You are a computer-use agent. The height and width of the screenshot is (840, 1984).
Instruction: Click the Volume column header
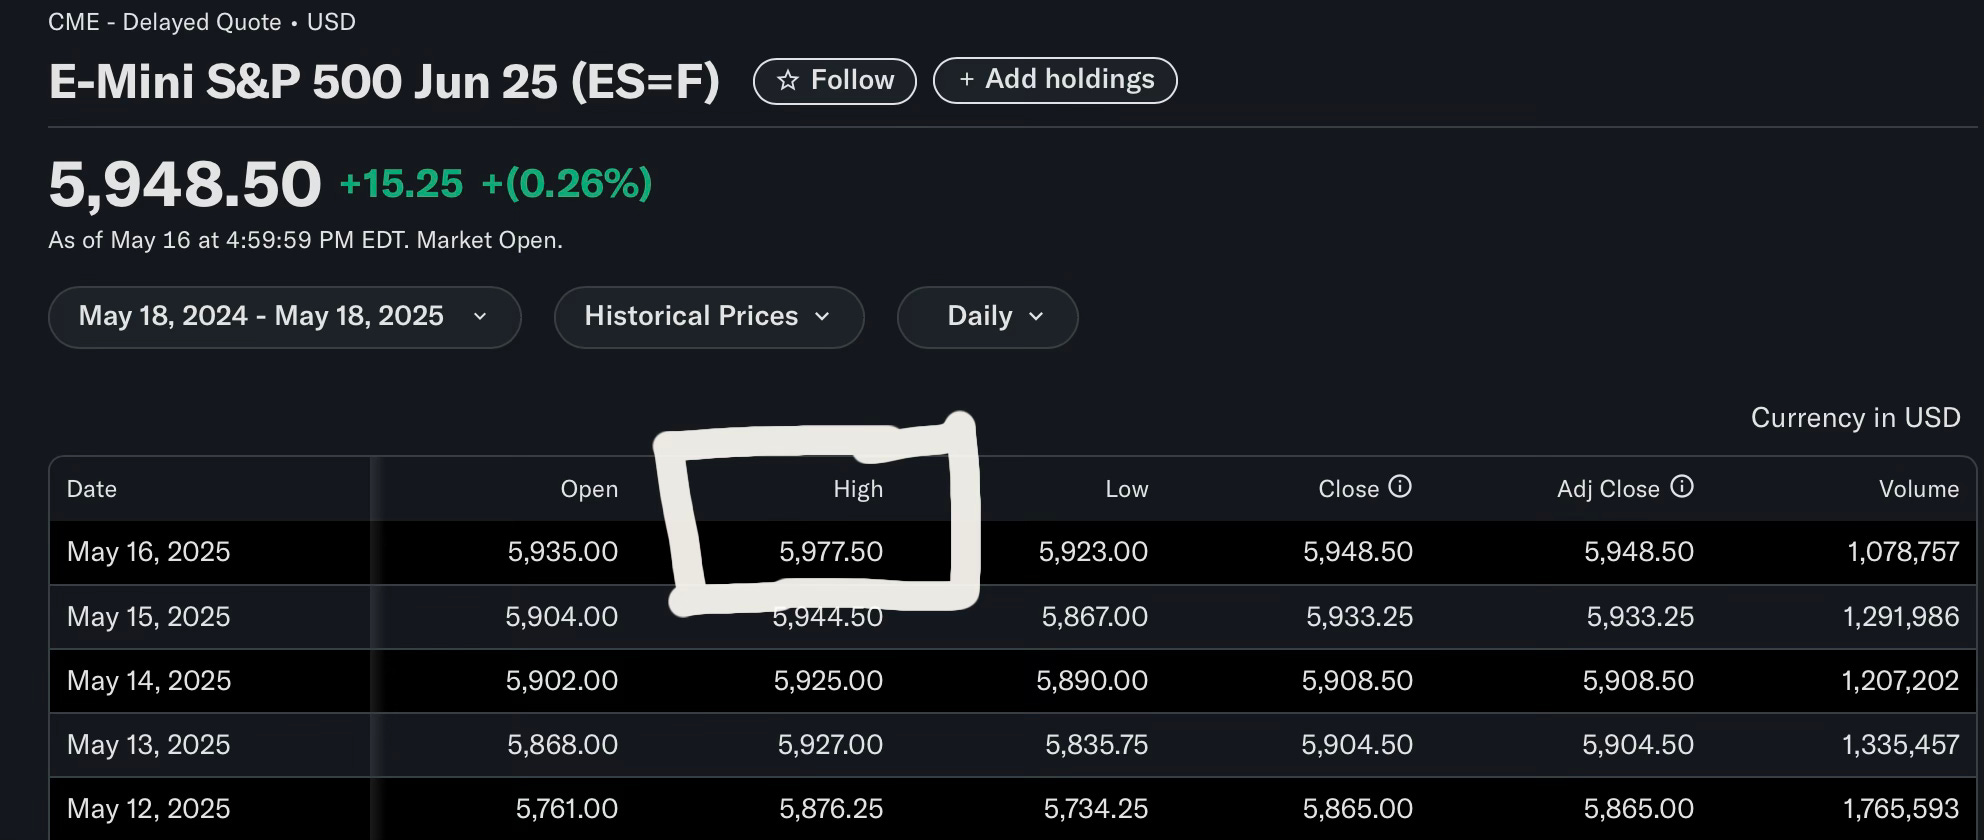(x=1918, y=489)
